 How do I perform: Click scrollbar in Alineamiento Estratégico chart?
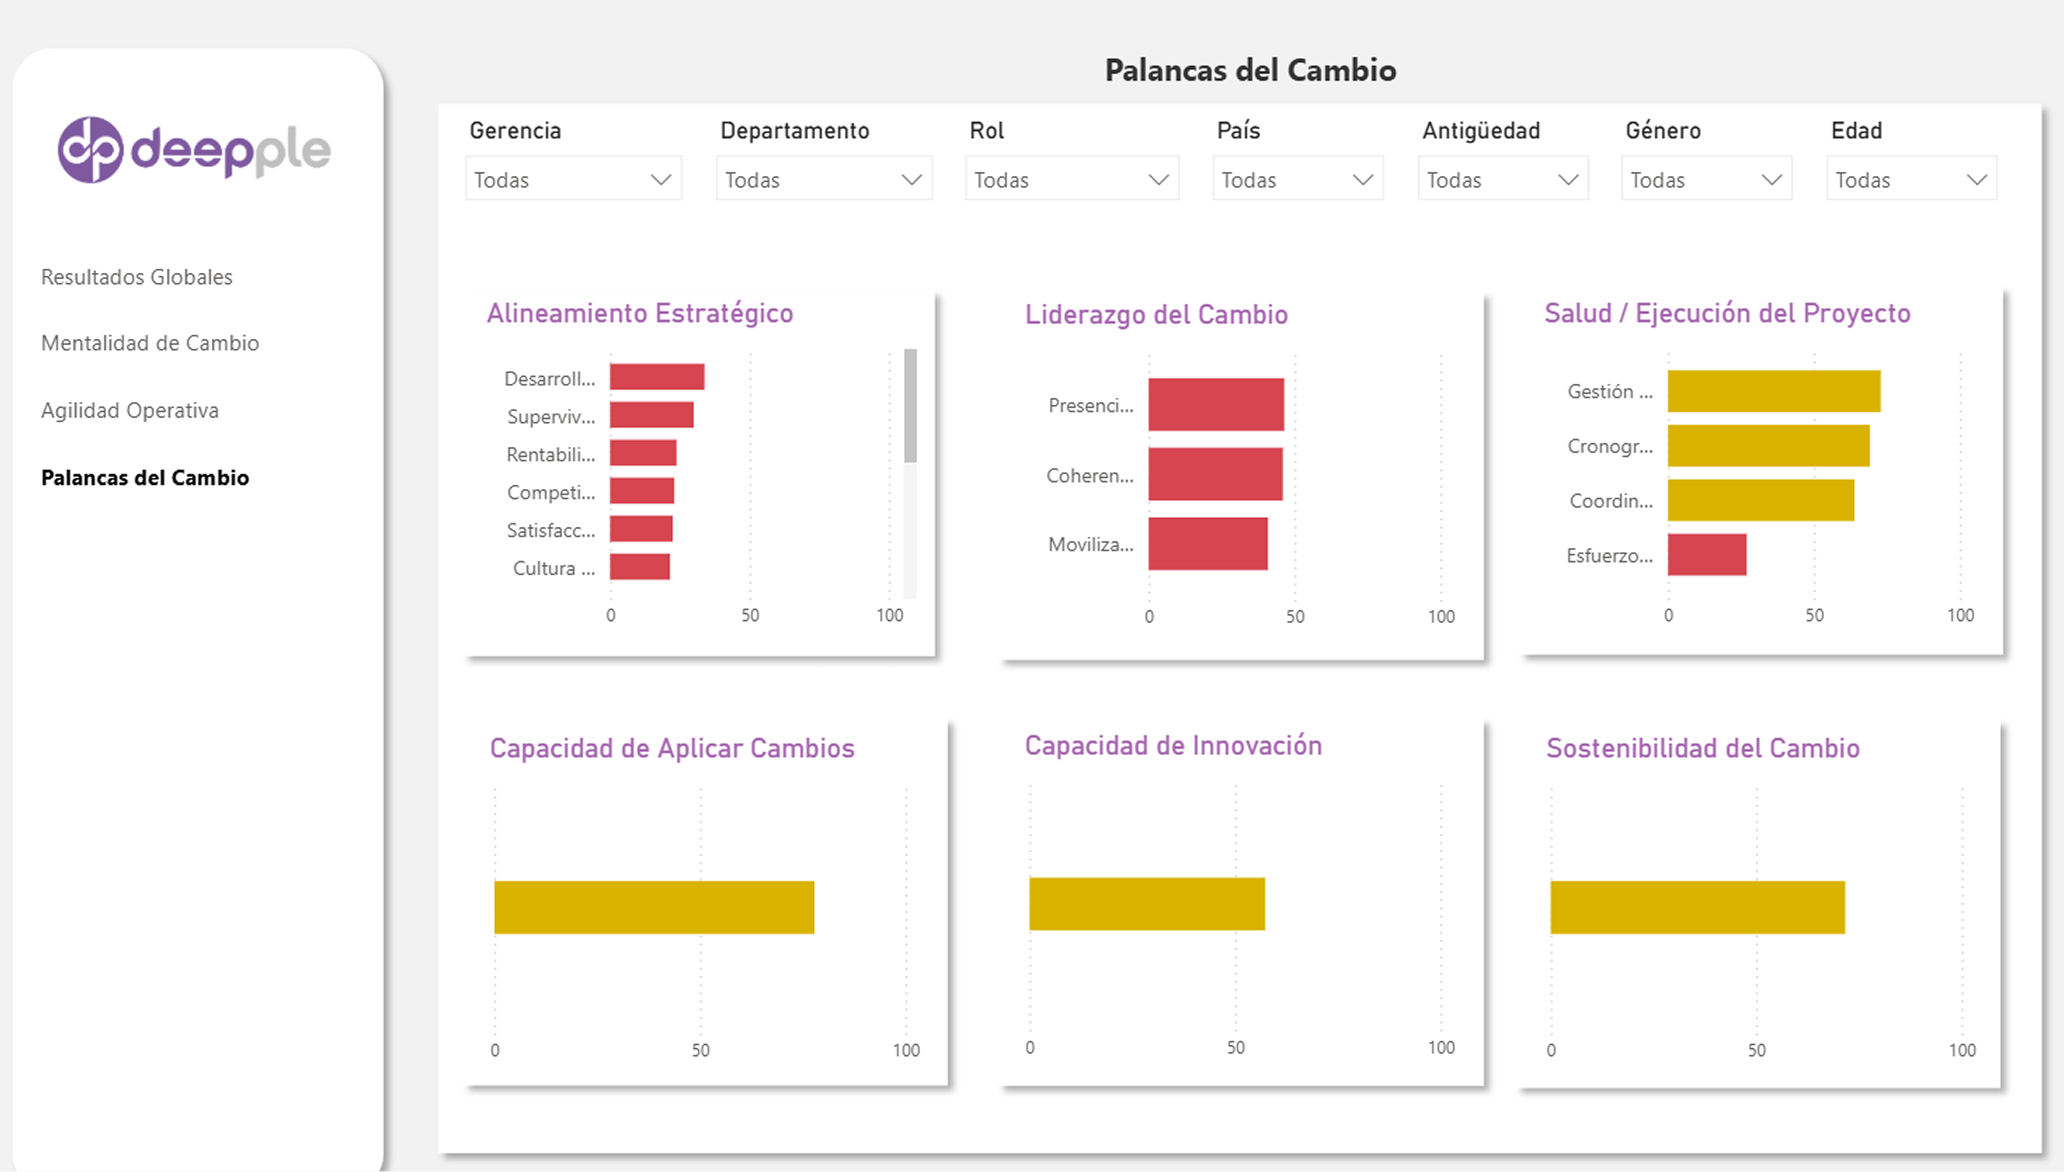910,405
